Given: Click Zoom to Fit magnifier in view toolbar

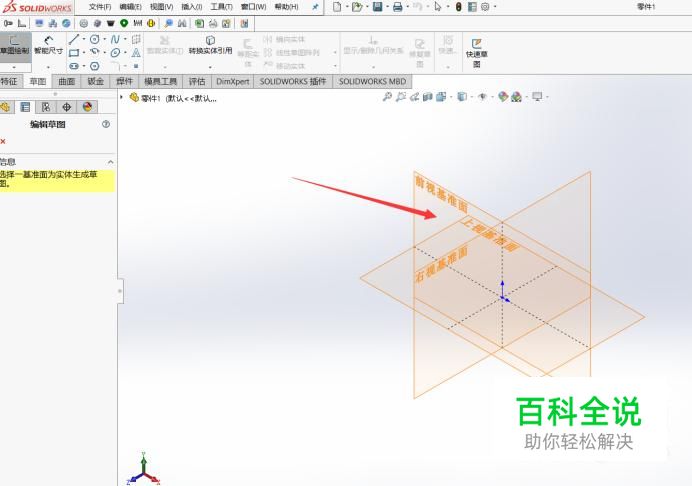Looking at the screenshot, I should coord(387,97).
